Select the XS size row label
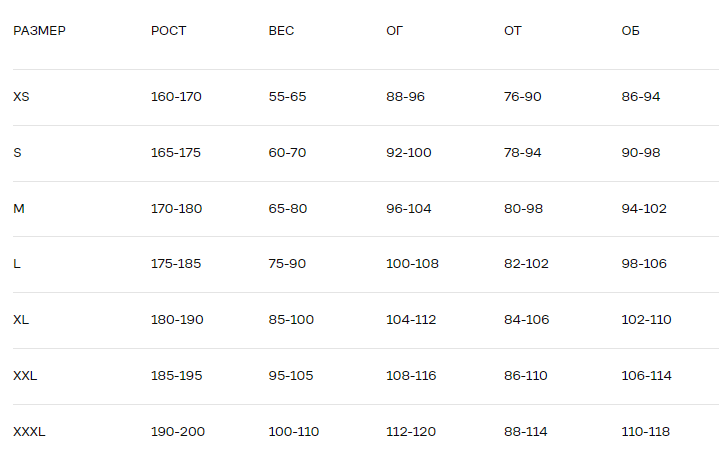 [x=21, y=97]
